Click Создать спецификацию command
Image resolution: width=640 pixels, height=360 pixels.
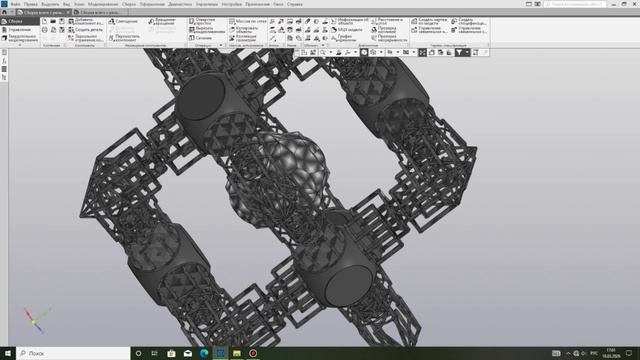coord(469,21)
